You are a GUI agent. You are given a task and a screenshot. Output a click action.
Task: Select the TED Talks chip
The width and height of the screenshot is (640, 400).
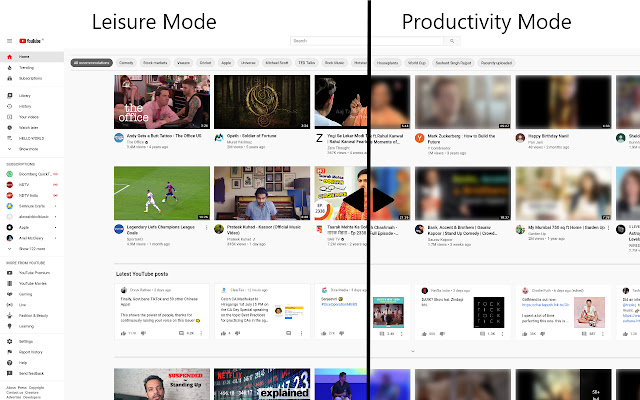click(x=307, y=63)
